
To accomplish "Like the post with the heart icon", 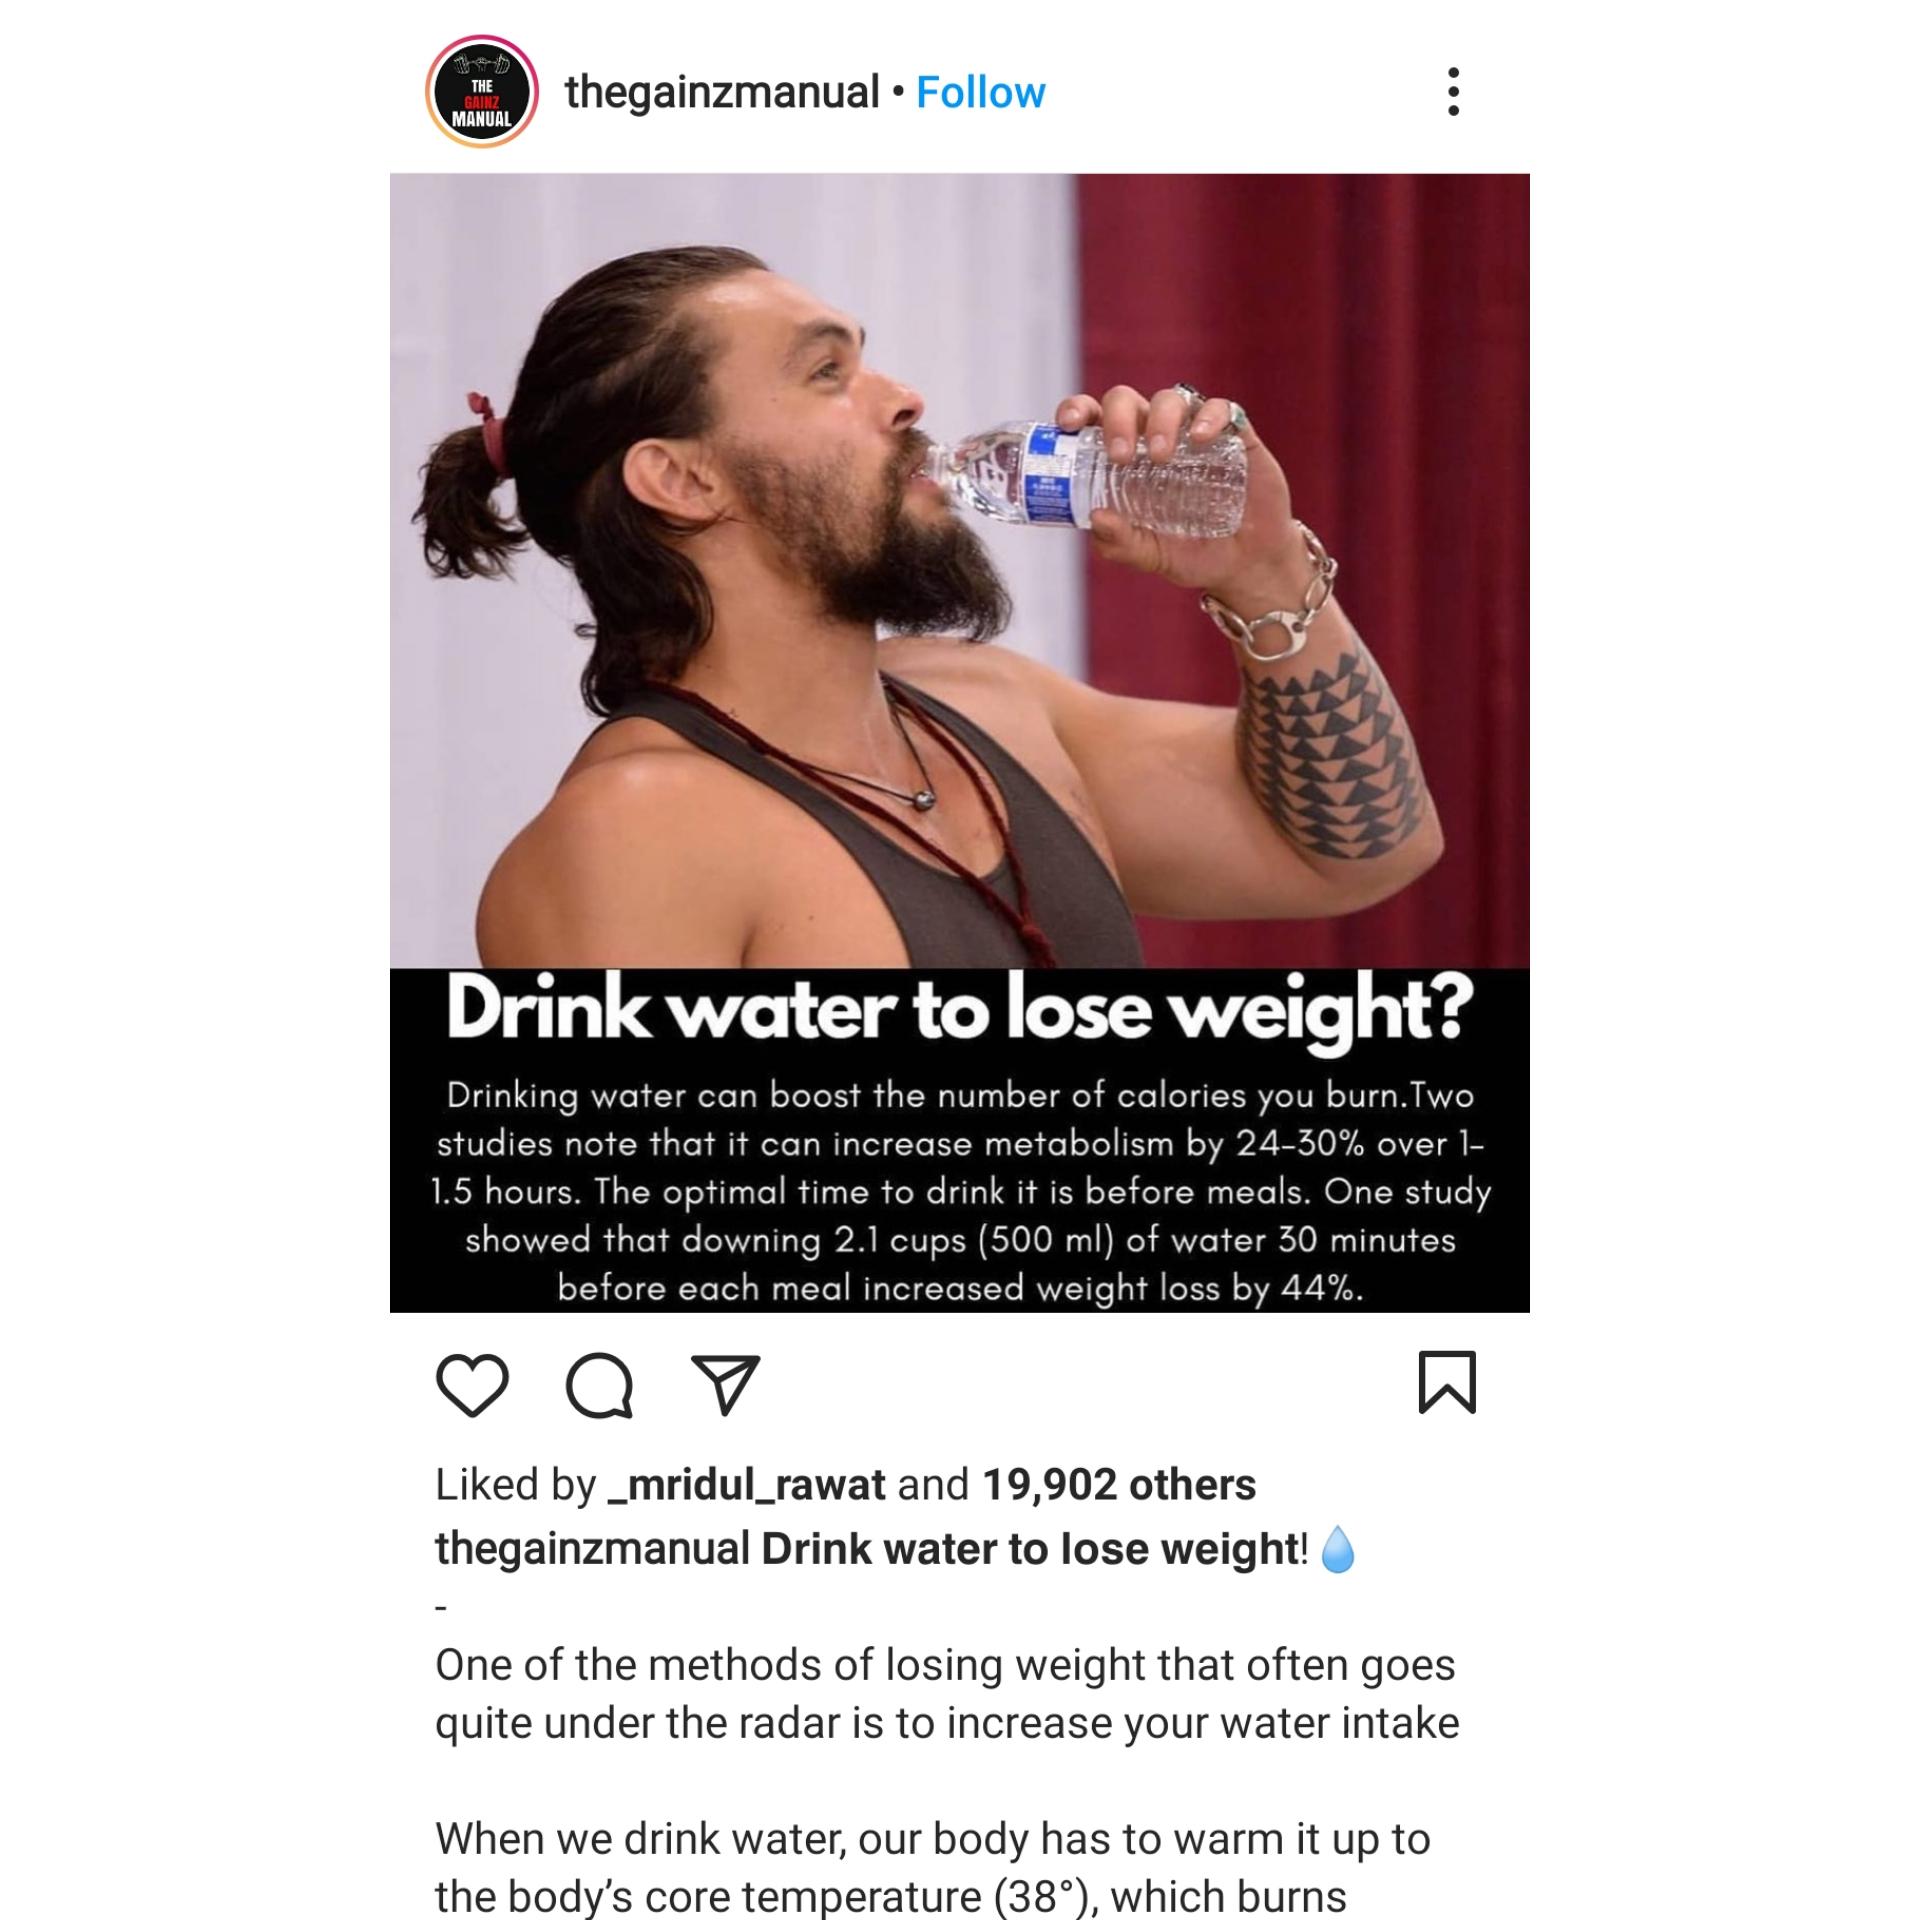I will point(472,1385).
